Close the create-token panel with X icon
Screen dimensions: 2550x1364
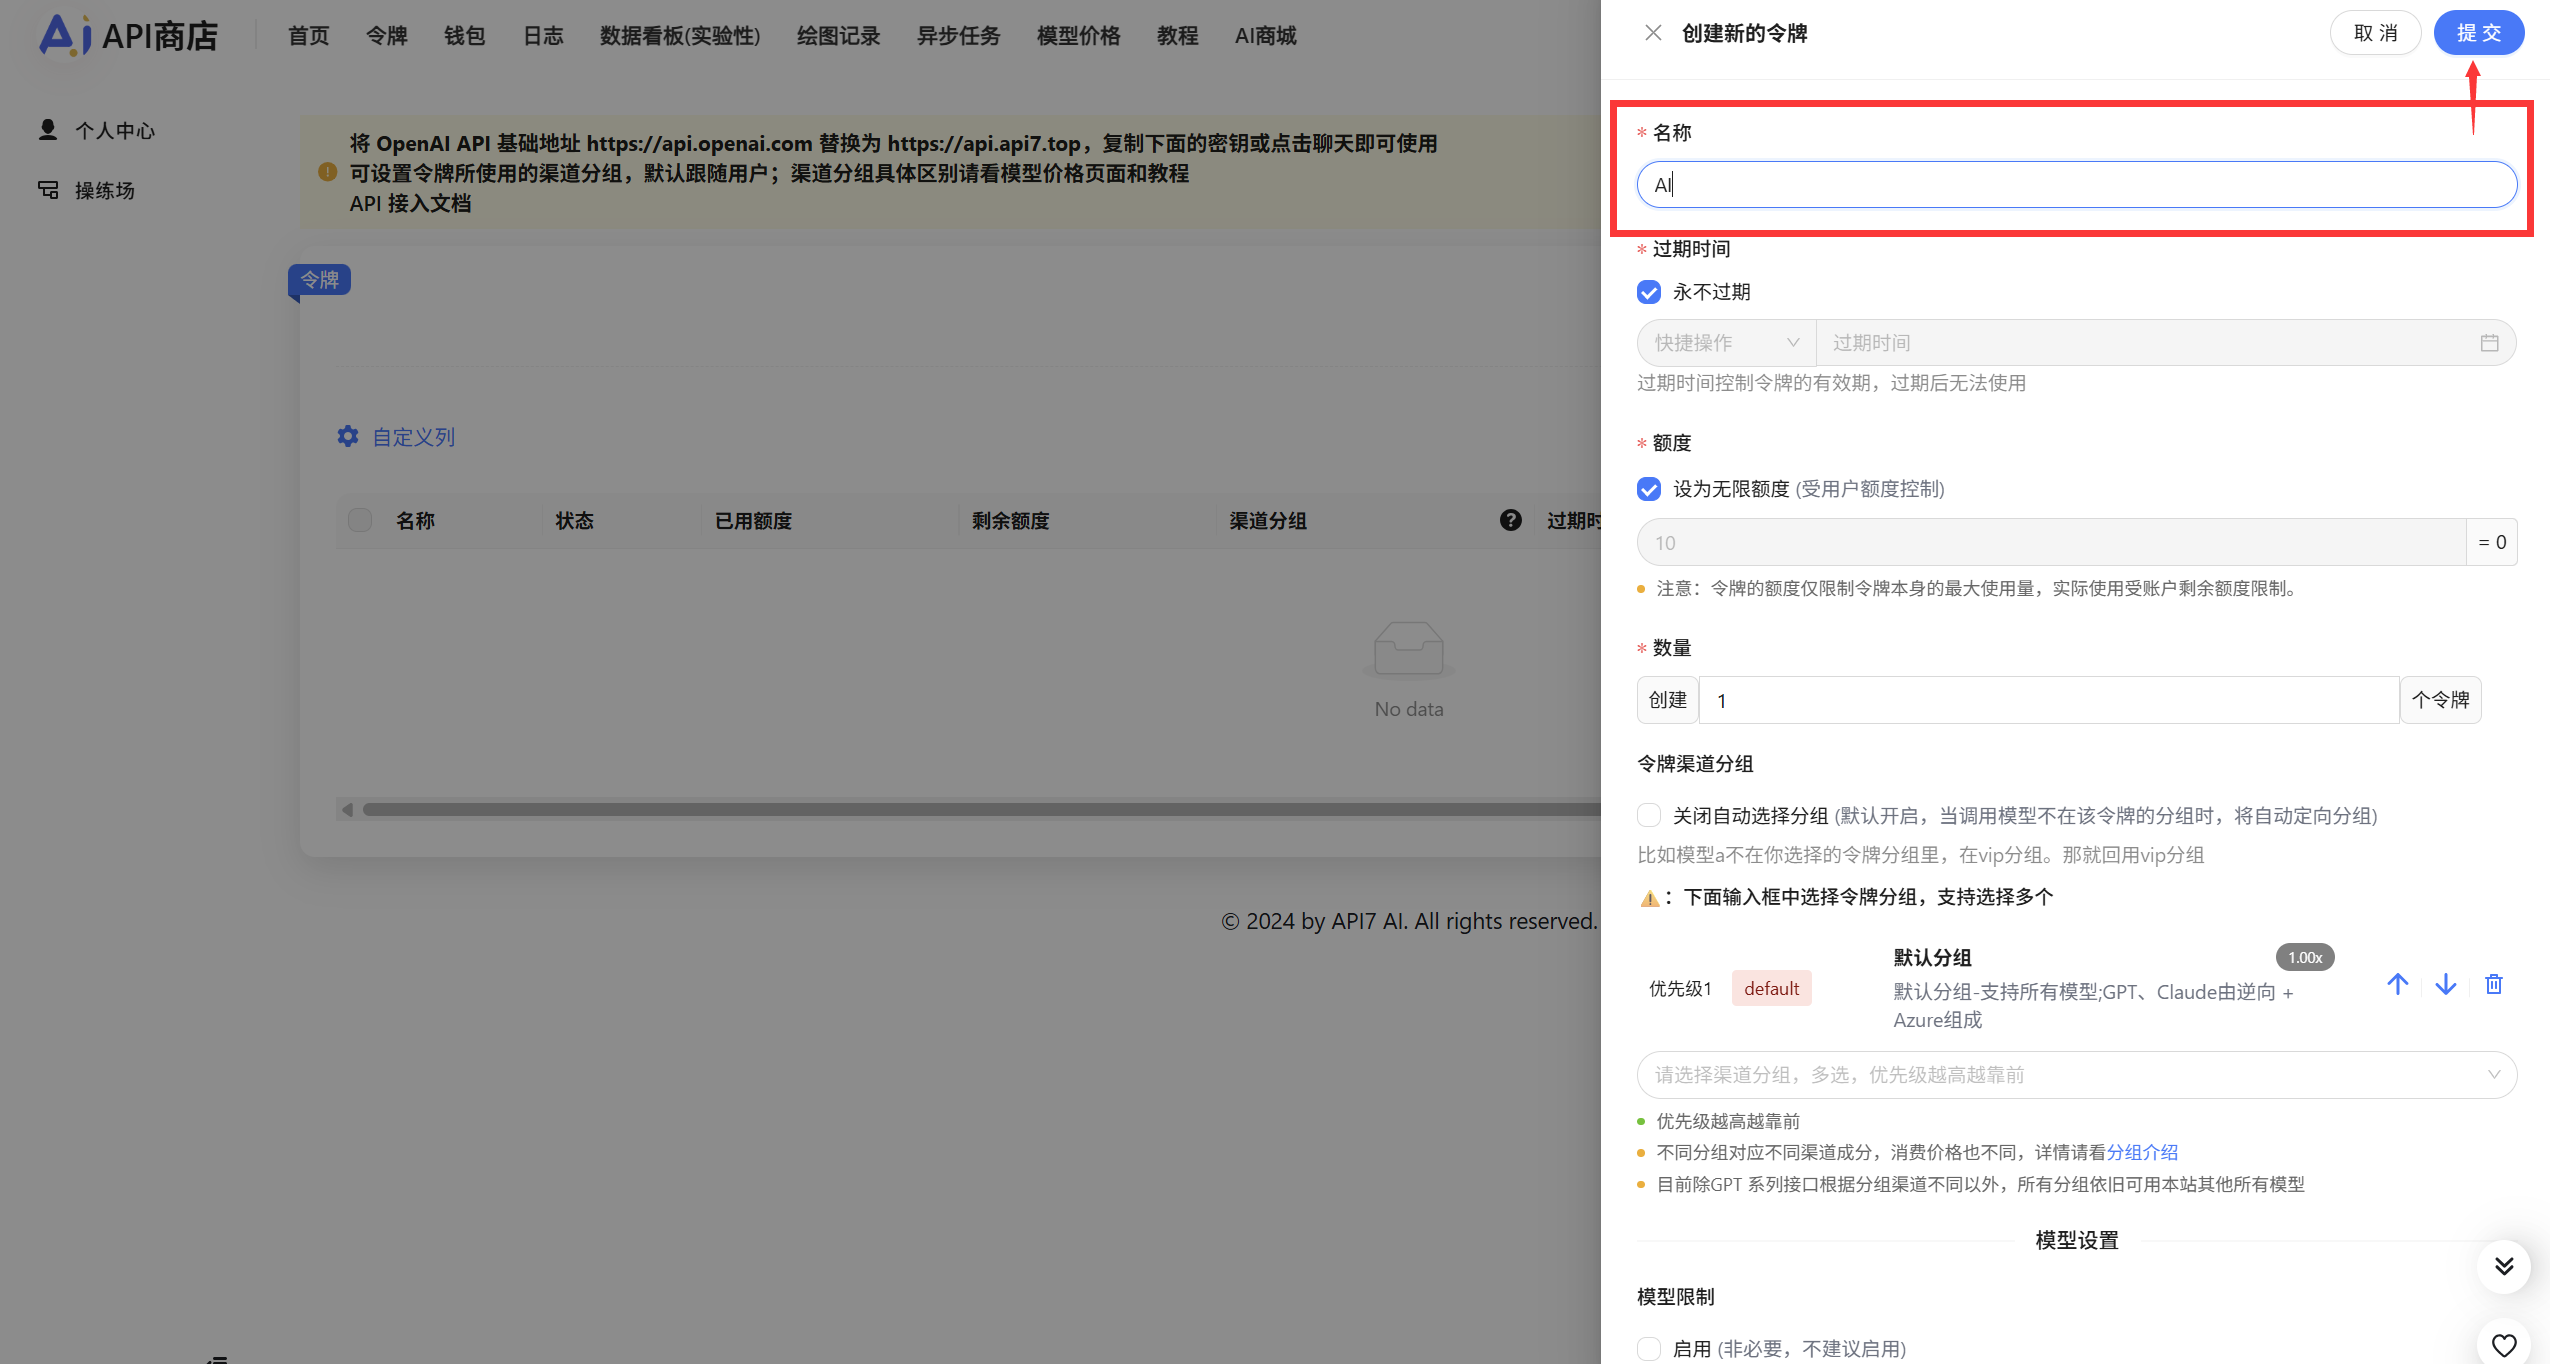click(x=1653, y=33)
